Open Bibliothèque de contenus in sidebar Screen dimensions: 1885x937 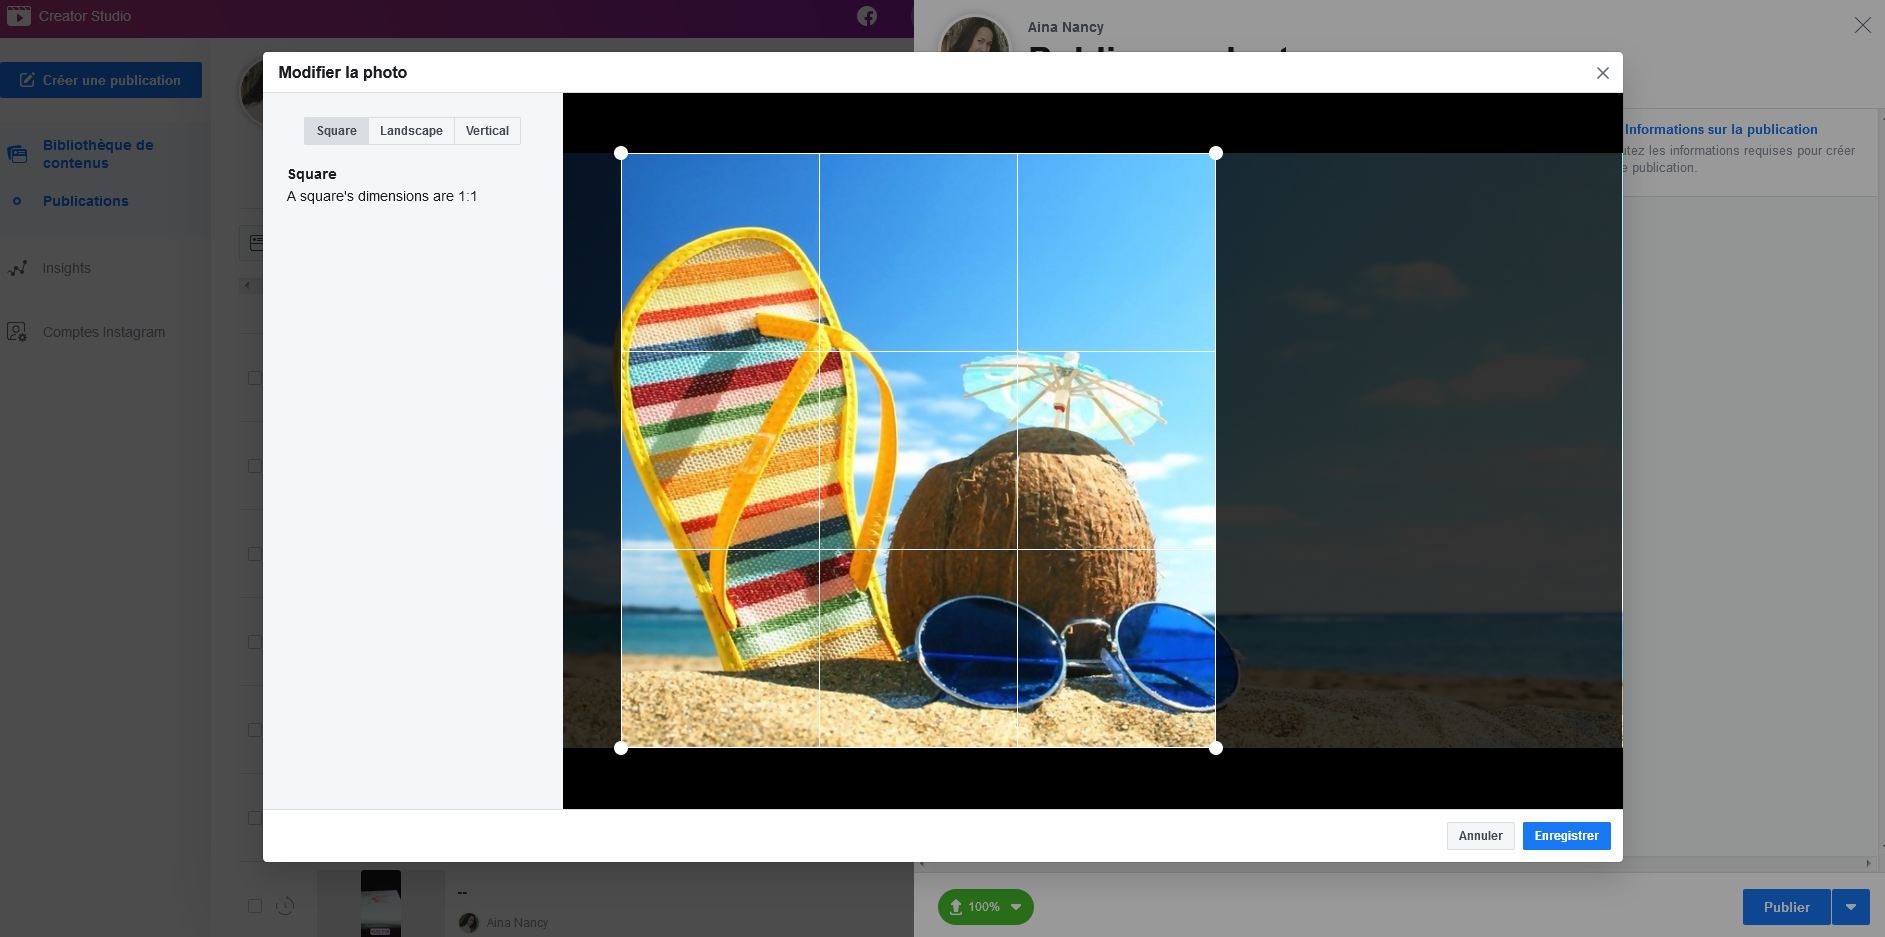[98, 154]
